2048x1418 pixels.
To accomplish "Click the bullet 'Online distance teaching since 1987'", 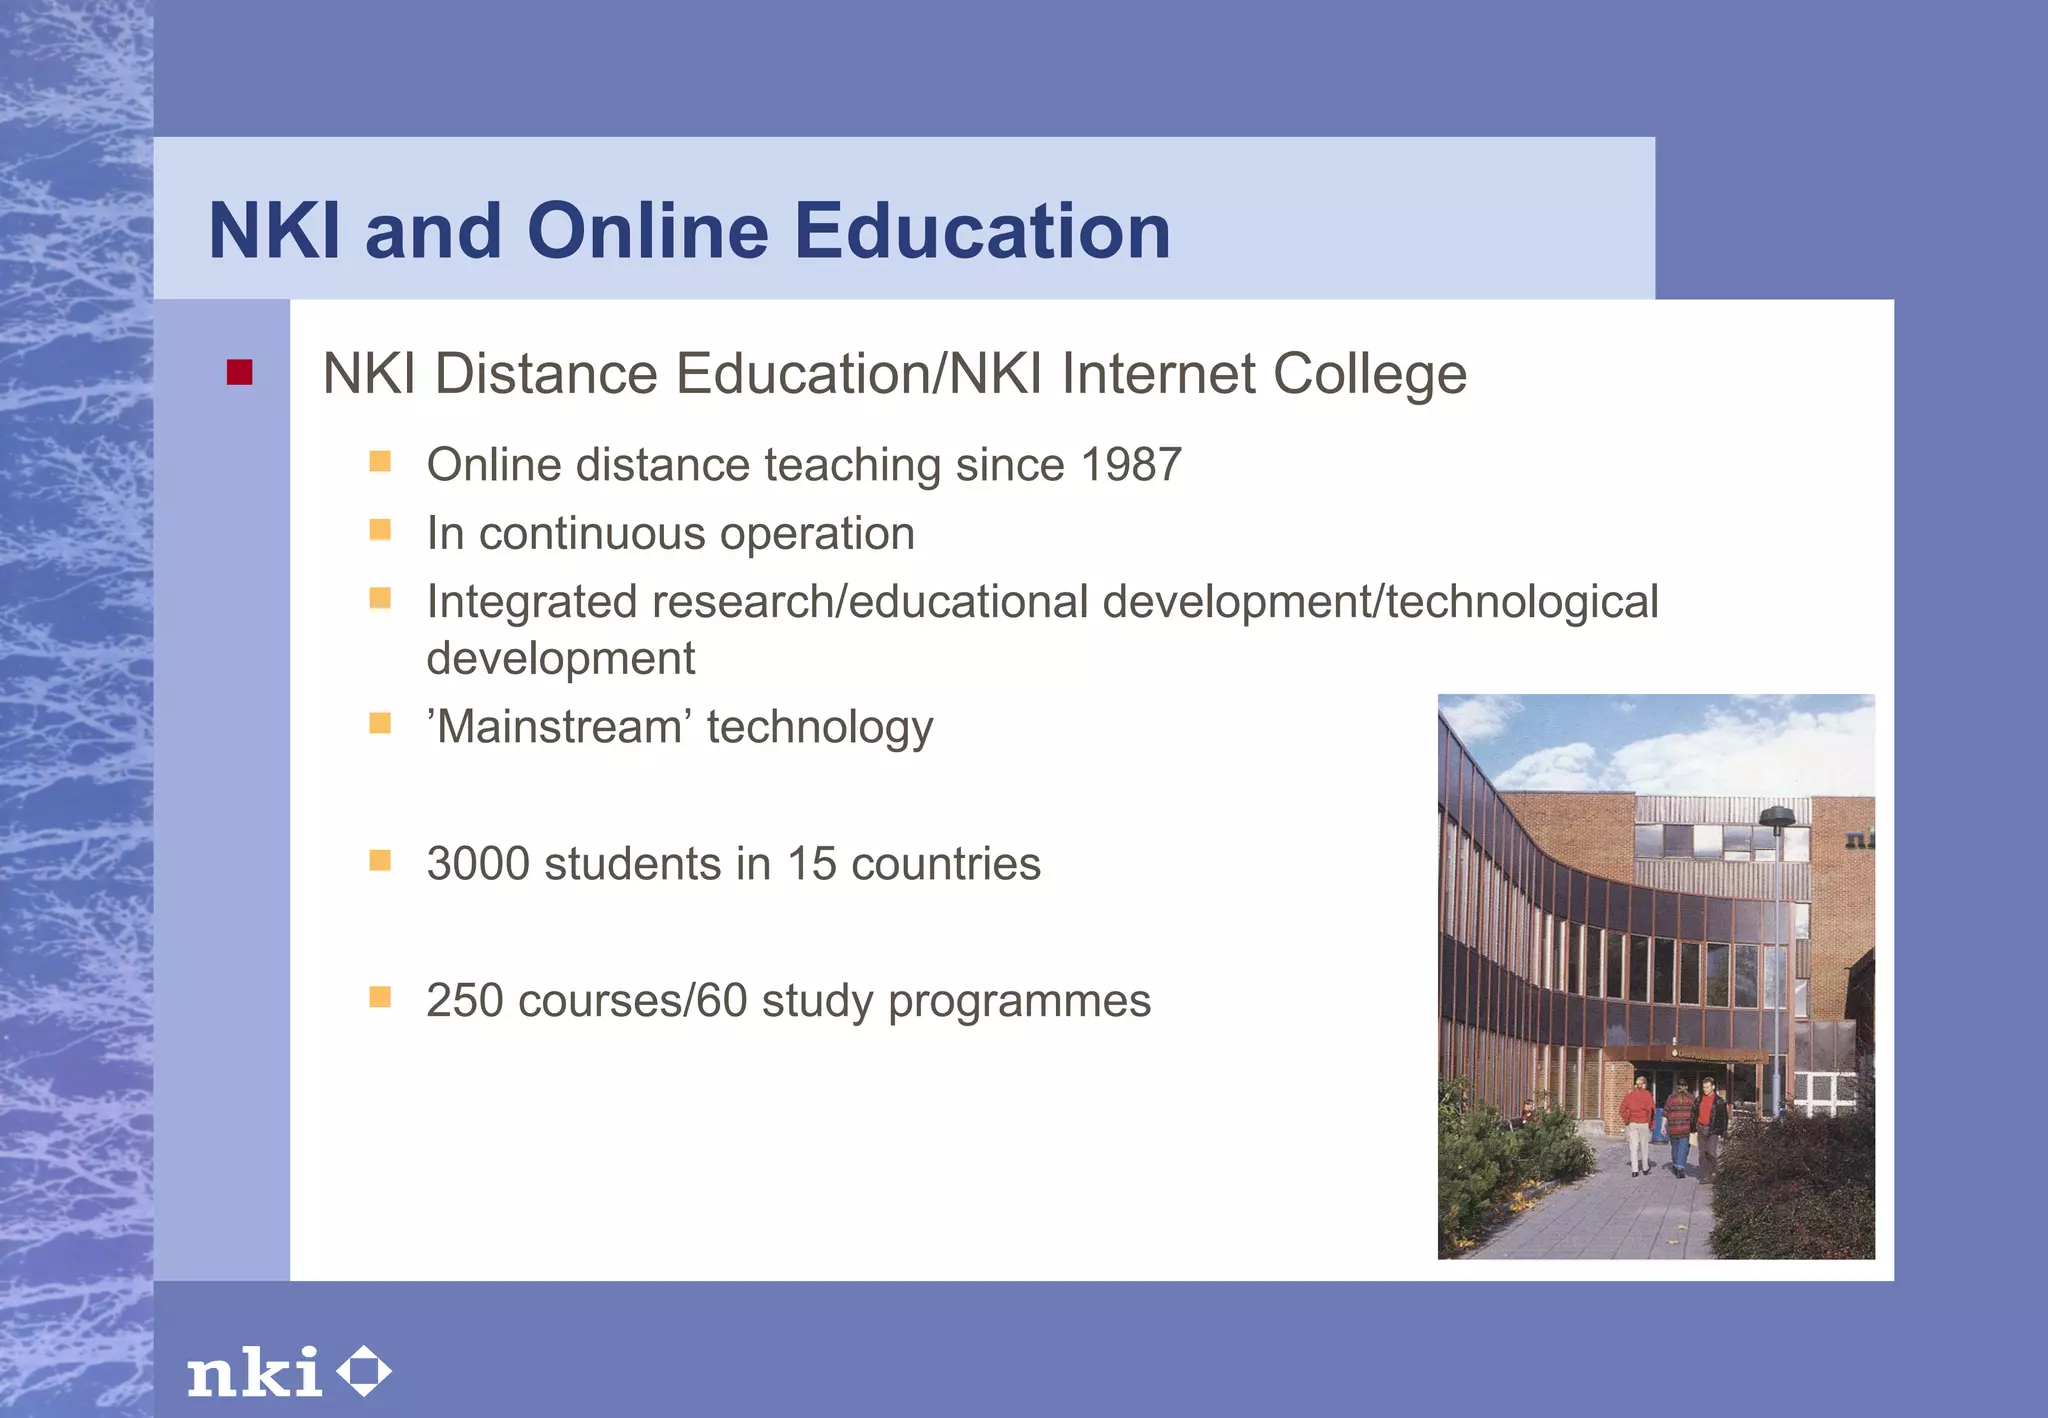I will (x=804, y=465).
